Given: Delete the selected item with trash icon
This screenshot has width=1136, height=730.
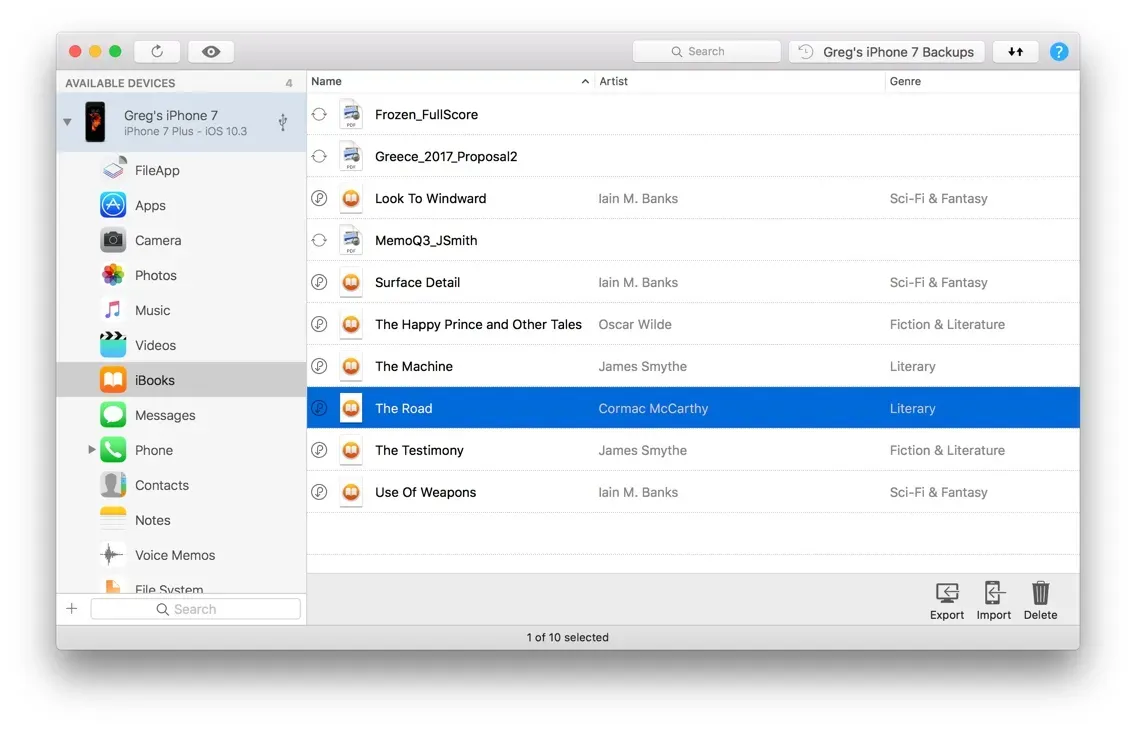Looking at the screenshot, I should 1040,601.
